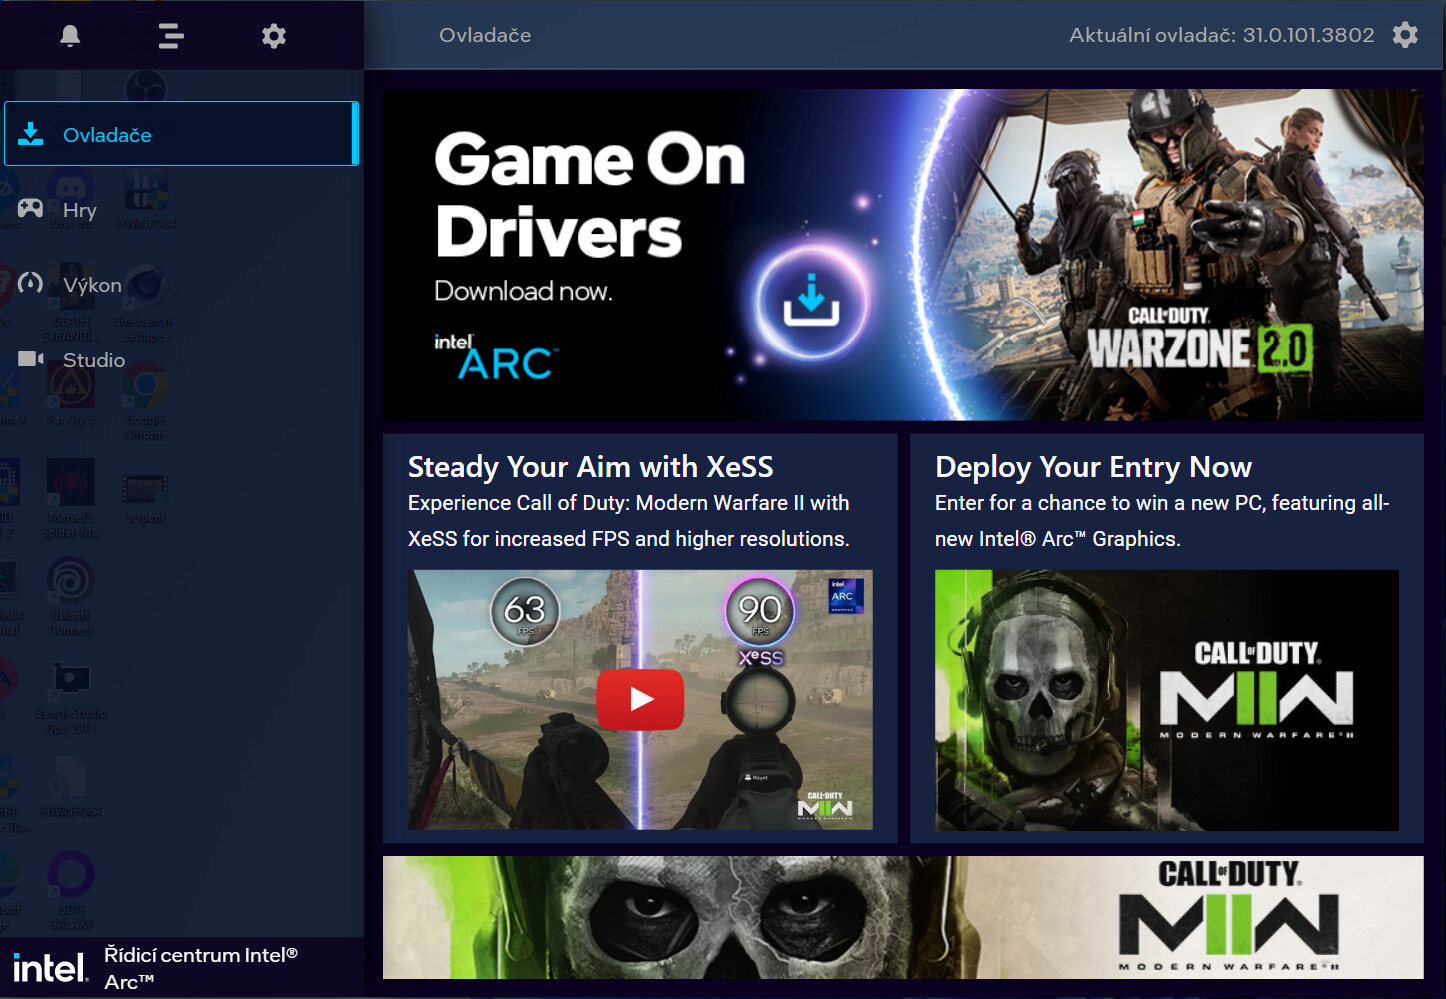Screen dimensions: 1446x999
Task: Open the Modern Warfare II contest image
Action: 1167,700
